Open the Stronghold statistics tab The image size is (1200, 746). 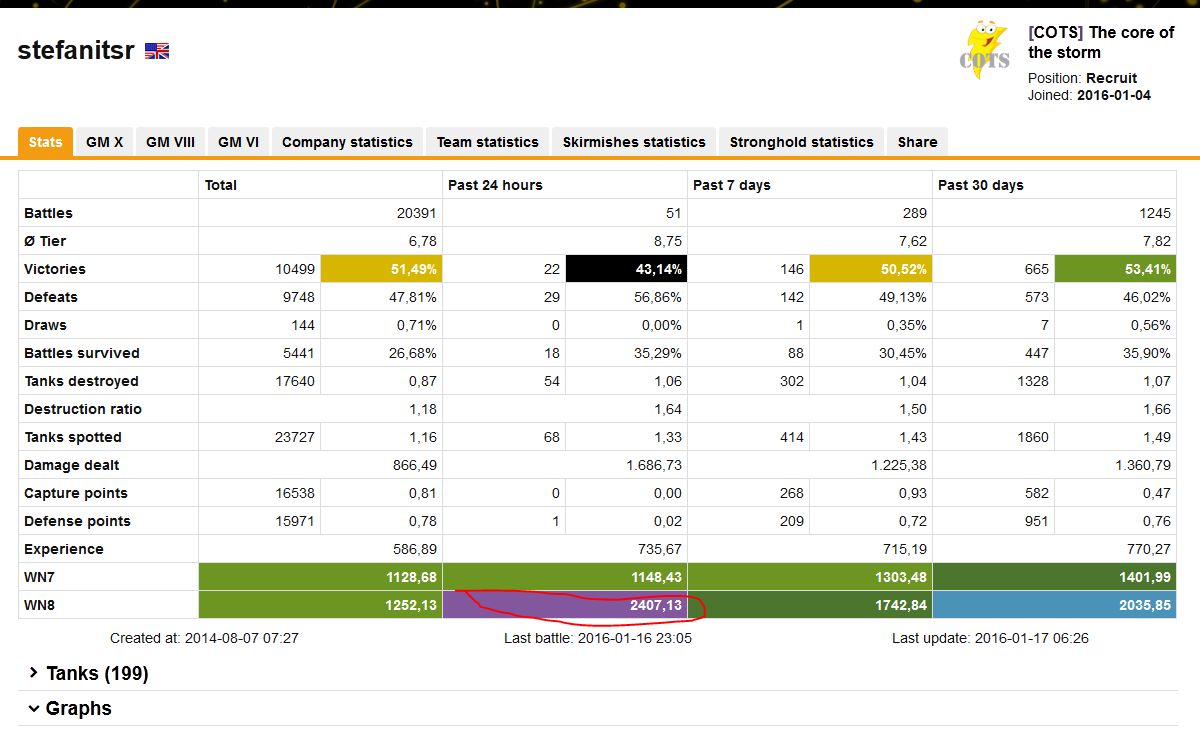[x=801, y=142]
